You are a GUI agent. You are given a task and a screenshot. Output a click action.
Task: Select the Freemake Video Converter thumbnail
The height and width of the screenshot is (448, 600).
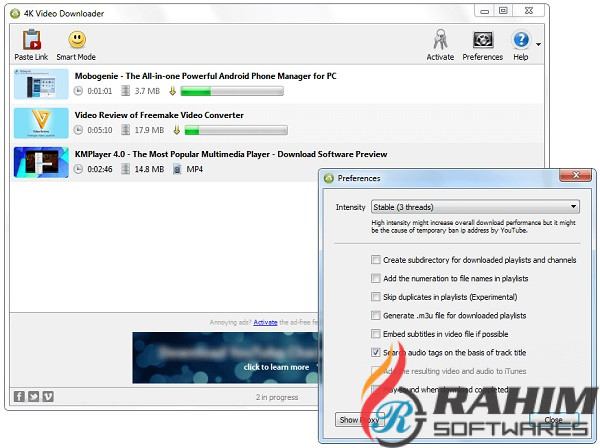pyautogui.click(x=41, y=123)
